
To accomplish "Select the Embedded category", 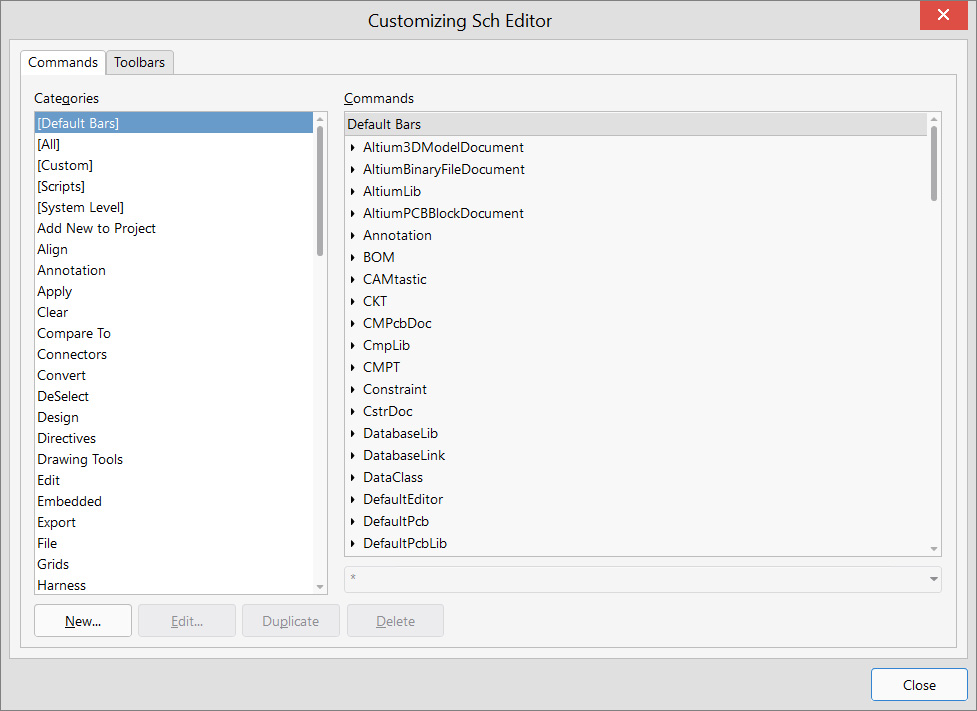I will [174, 501].
